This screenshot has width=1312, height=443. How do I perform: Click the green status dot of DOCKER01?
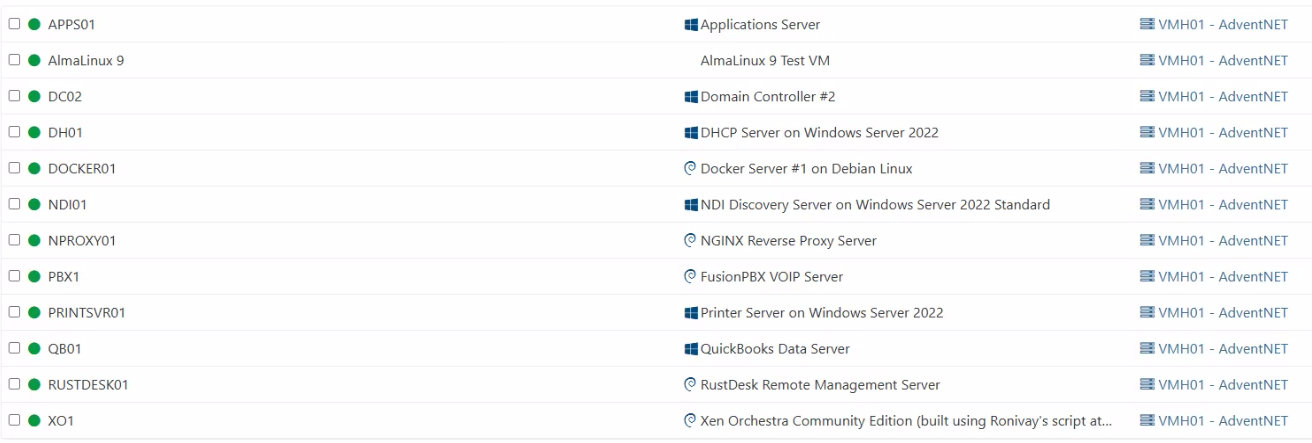click(x=34, y=168)
